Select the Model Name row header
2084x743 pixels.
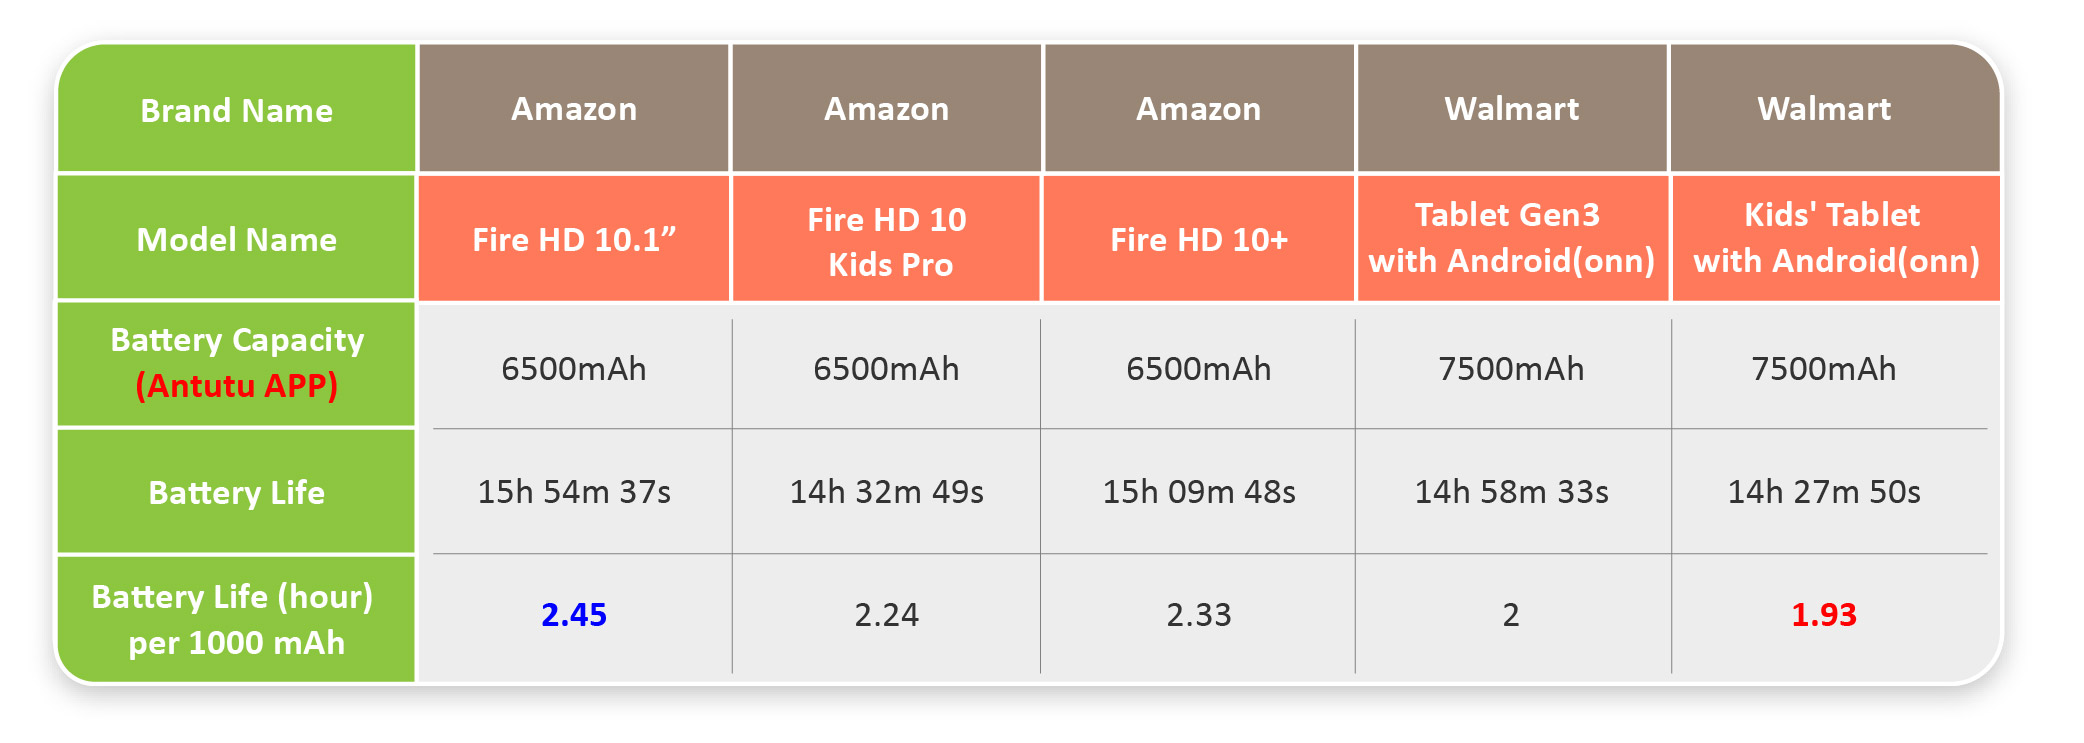[x=237, y=239]
